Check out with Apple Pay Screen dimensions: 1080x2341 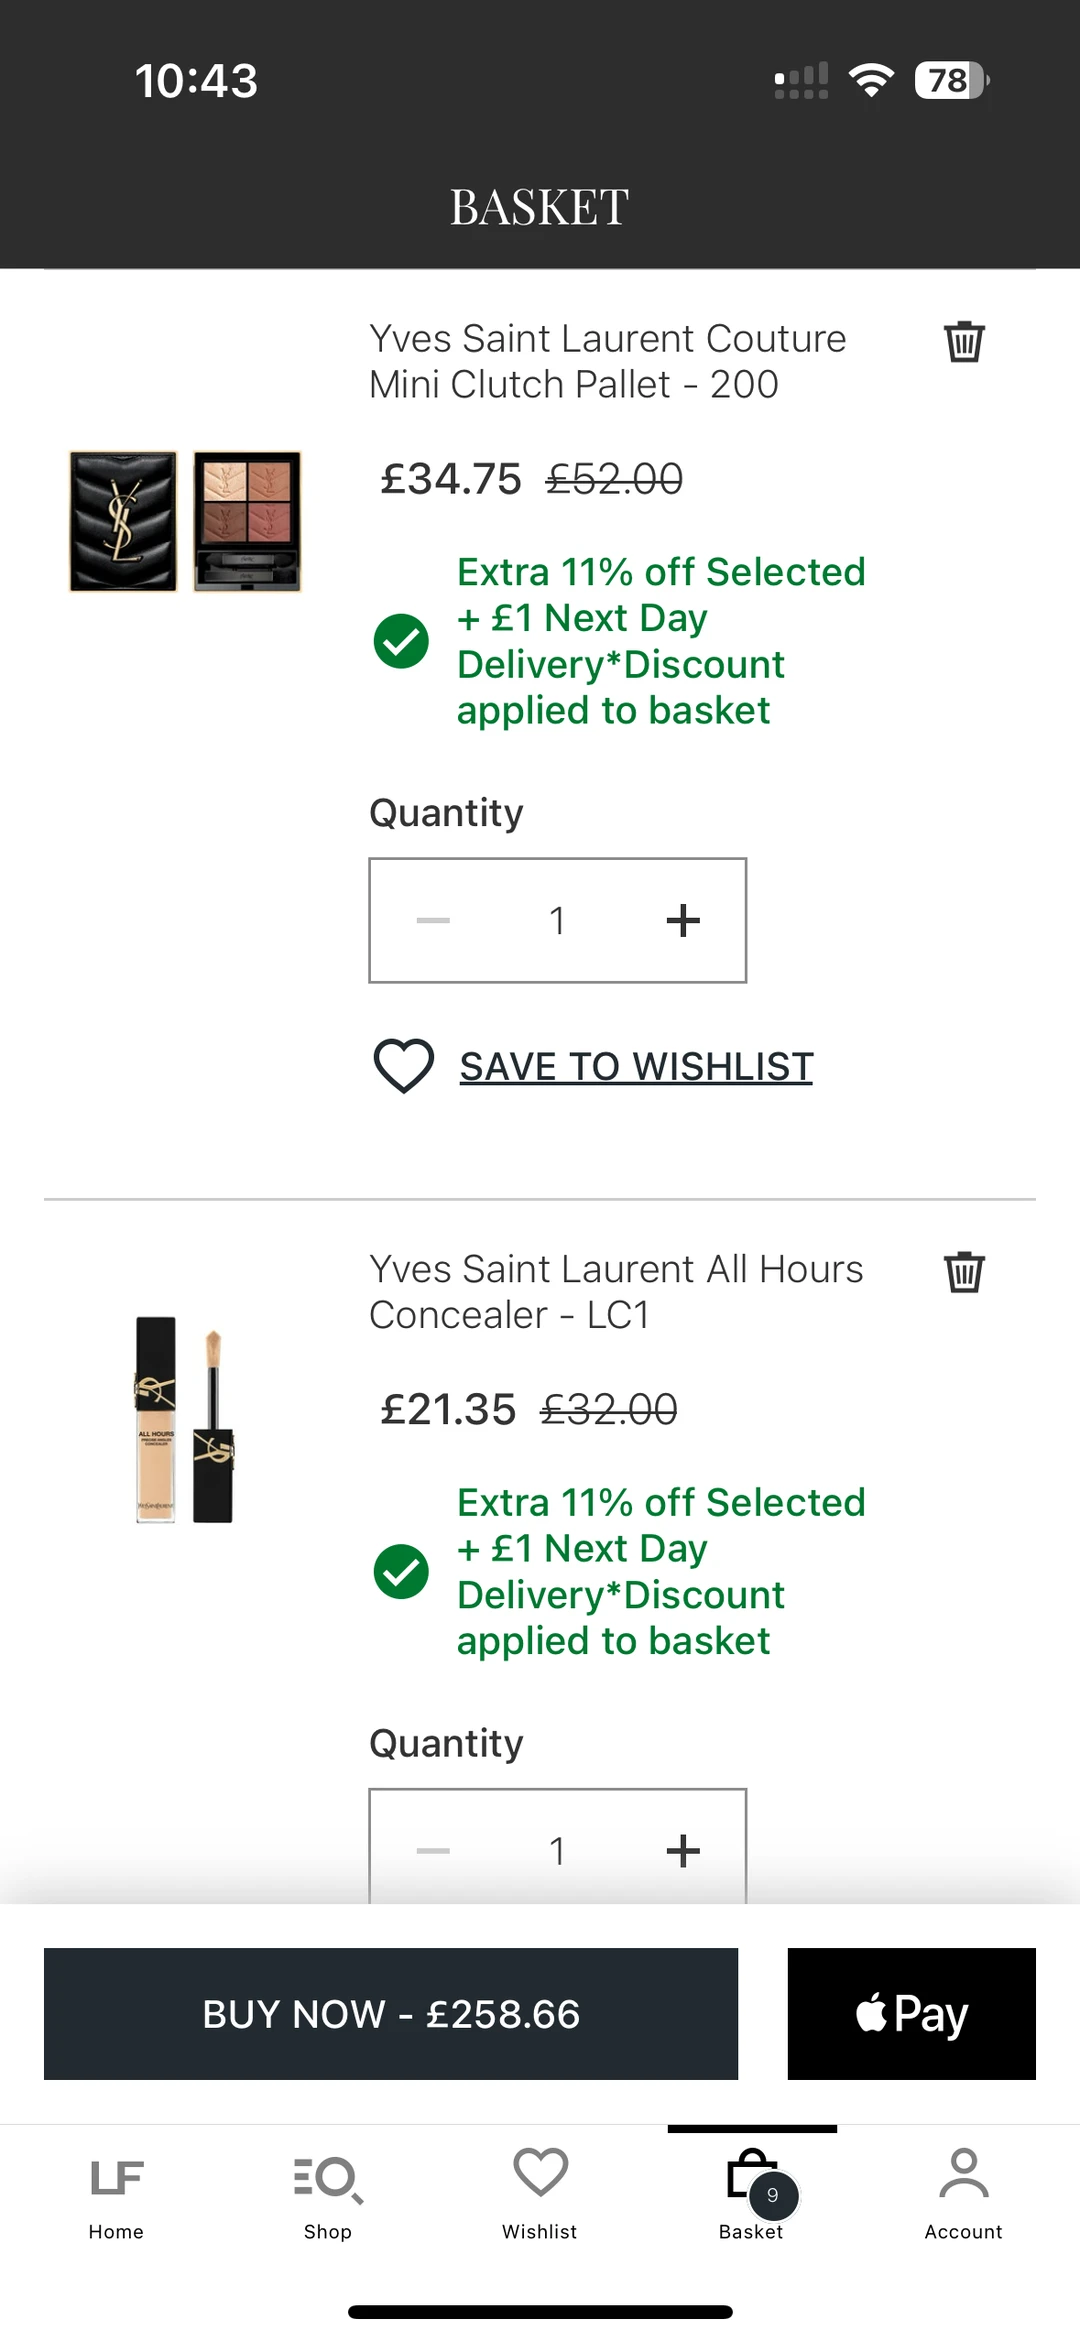pyautogui.click(x=911, y=2014)
